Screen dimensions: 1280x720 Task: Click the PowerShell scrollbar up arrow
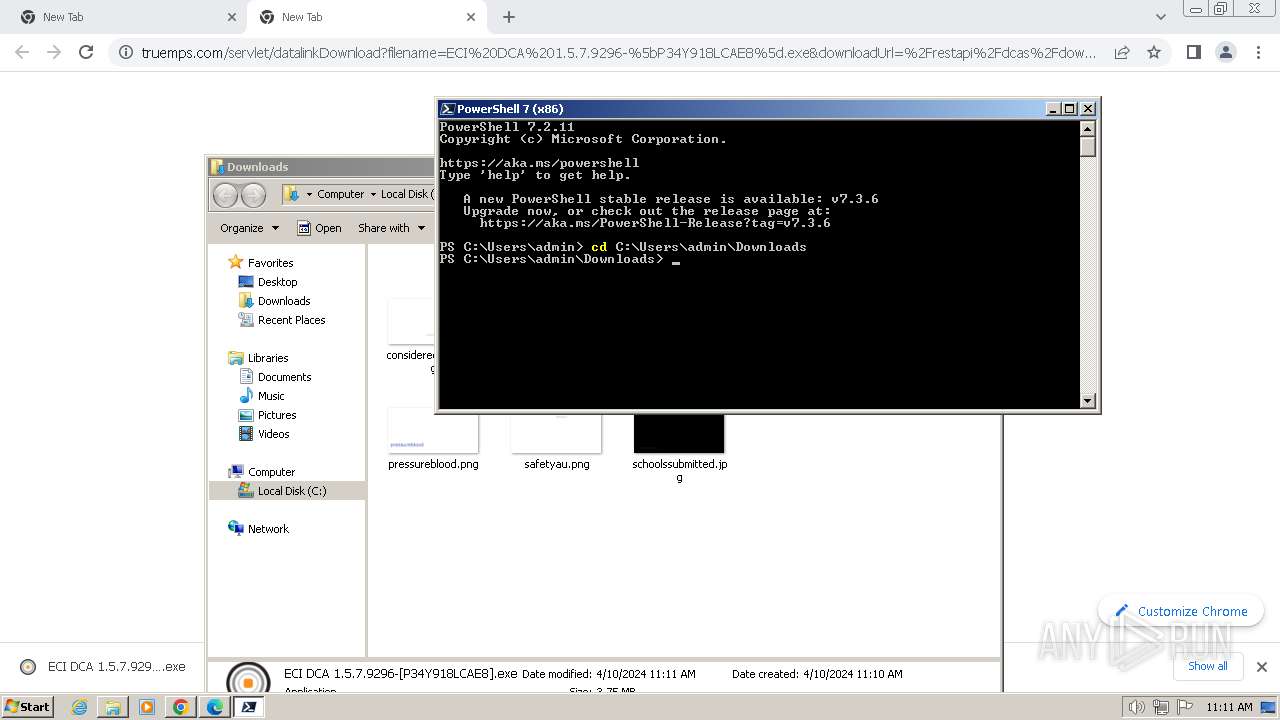pyautogui.click(x=1088, y=128)
